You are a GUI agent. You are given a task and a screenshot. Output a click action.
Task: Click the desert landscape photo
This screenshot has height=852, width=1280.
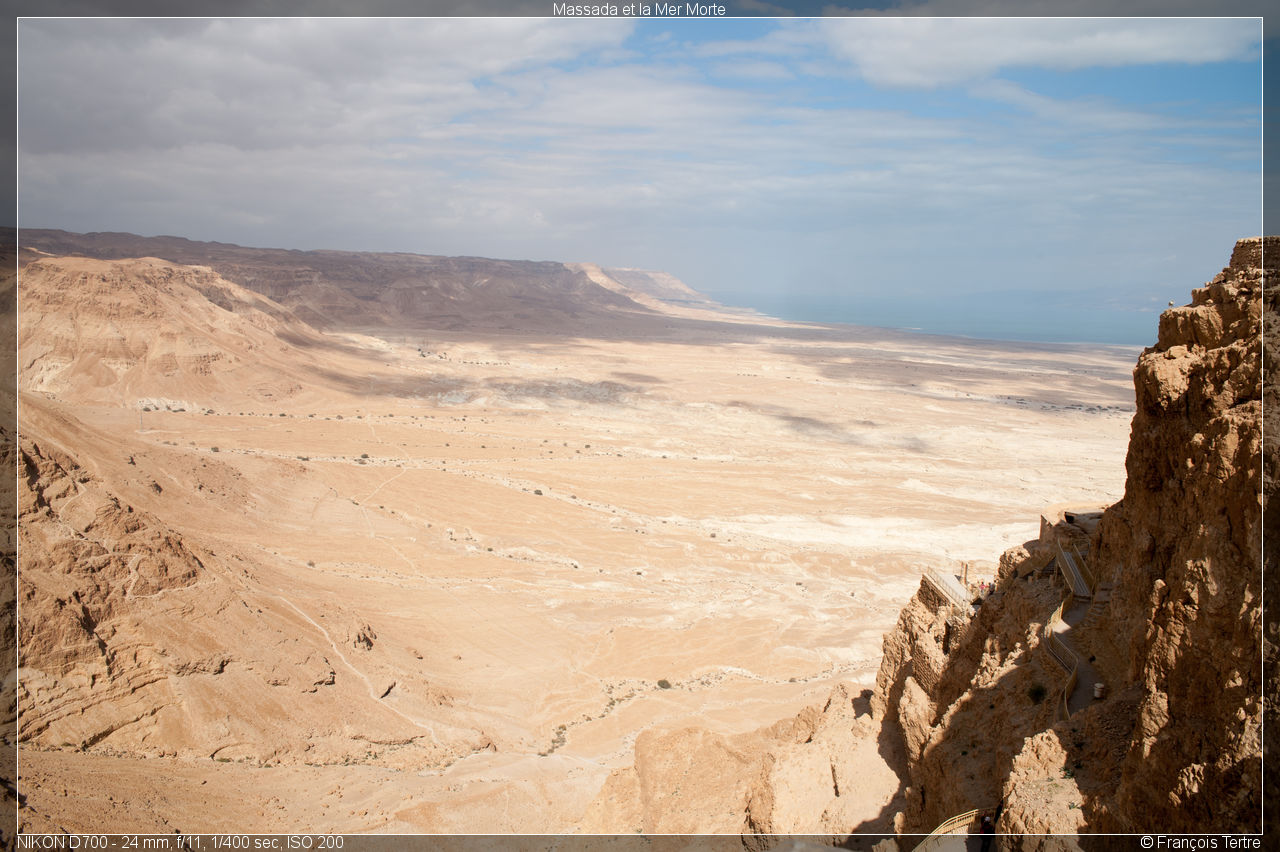coord(640,426)
